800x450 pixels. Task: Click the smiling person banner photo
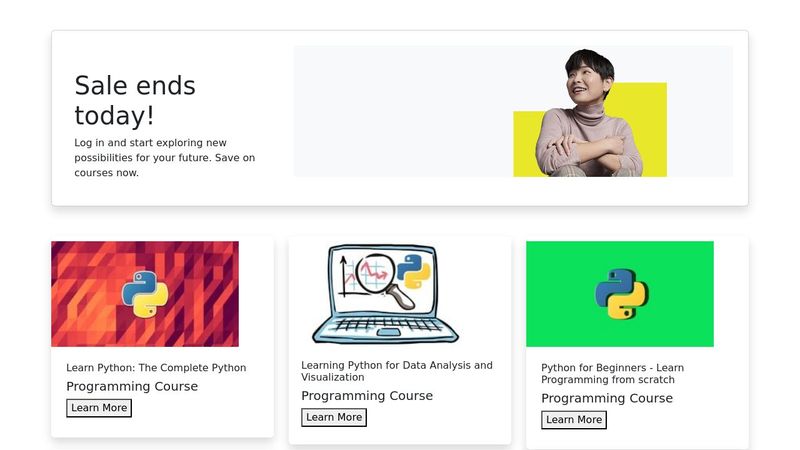590,113
